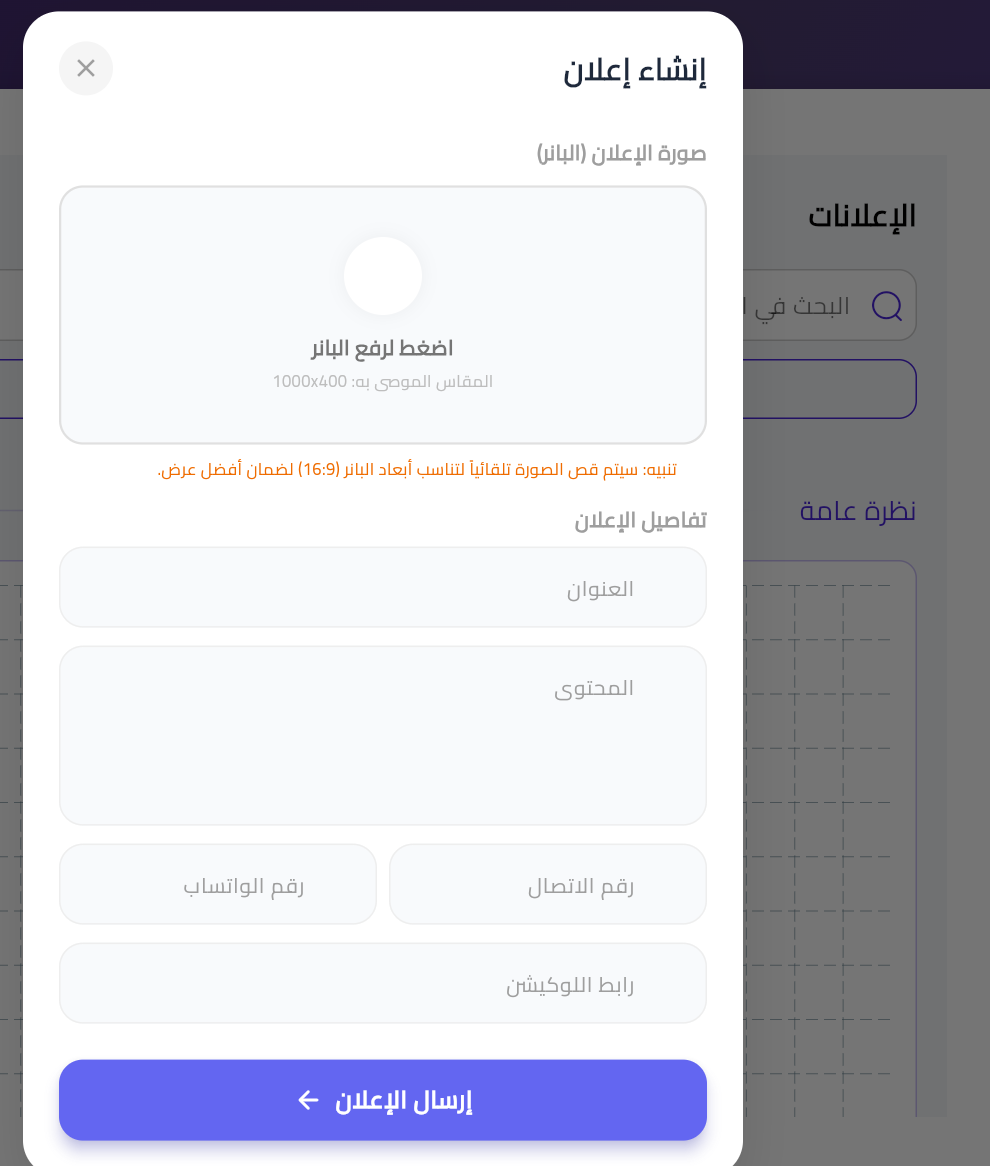Click the circular image upload icon
This screenshot has width=990, height=1166.
click(x=383, y=276)
